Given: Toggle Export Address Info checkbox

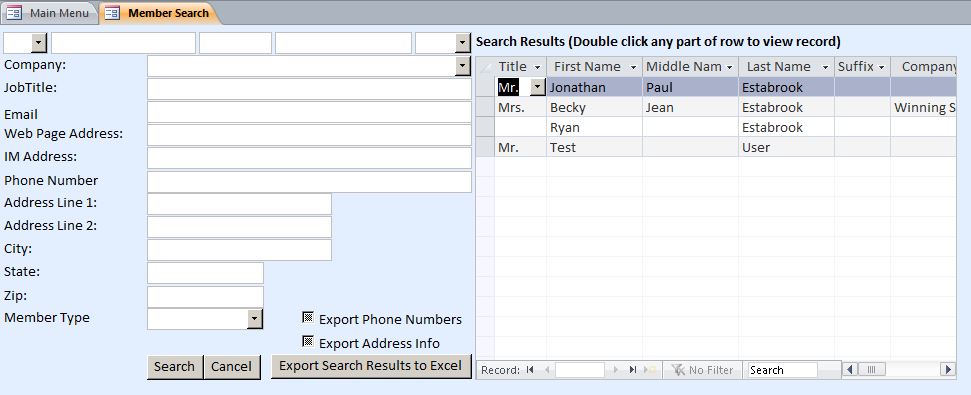Looking at the screenshot, I should (x=308, y=341).
